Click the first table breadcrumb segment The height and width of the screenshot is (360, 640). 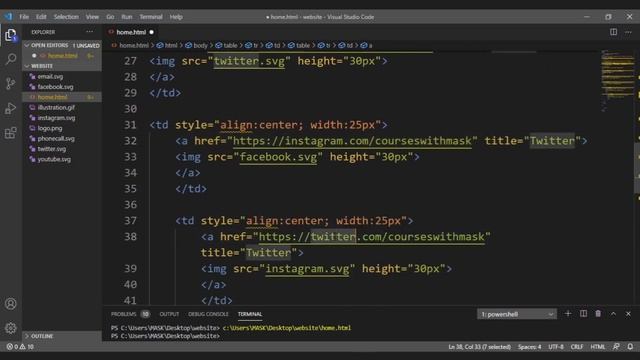227,45
